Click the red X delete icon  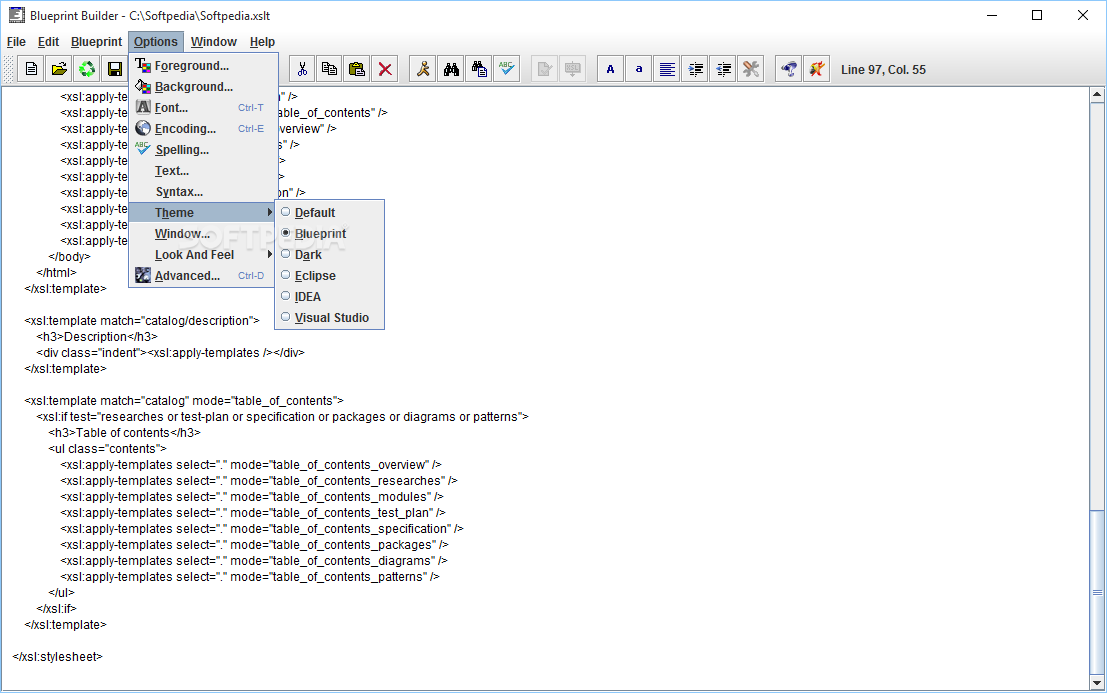(385, 69)
